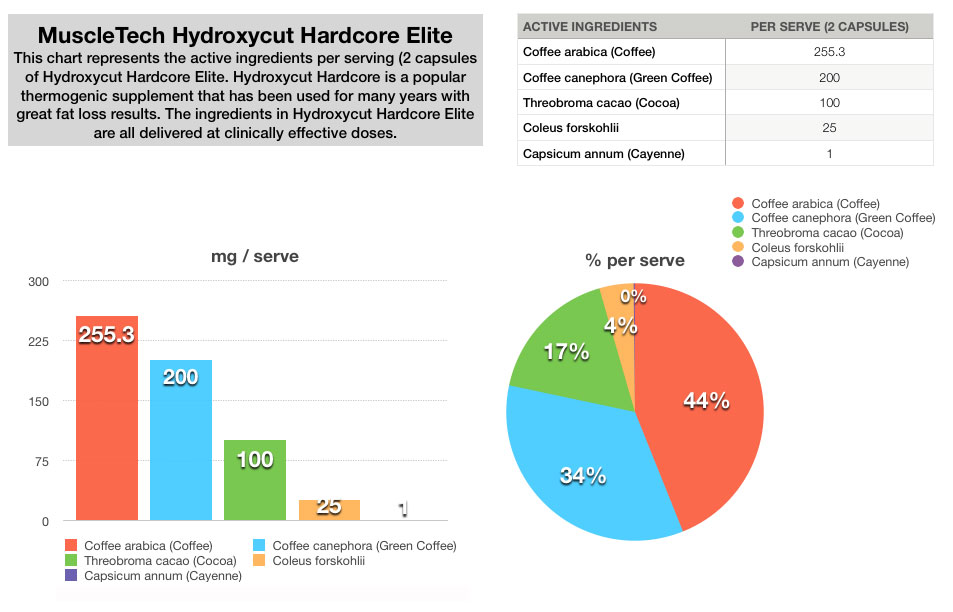Click the "MuscleTech Hydroxycut Hardcore Elite" title
953x612 pixels.
tap(245, 35)
